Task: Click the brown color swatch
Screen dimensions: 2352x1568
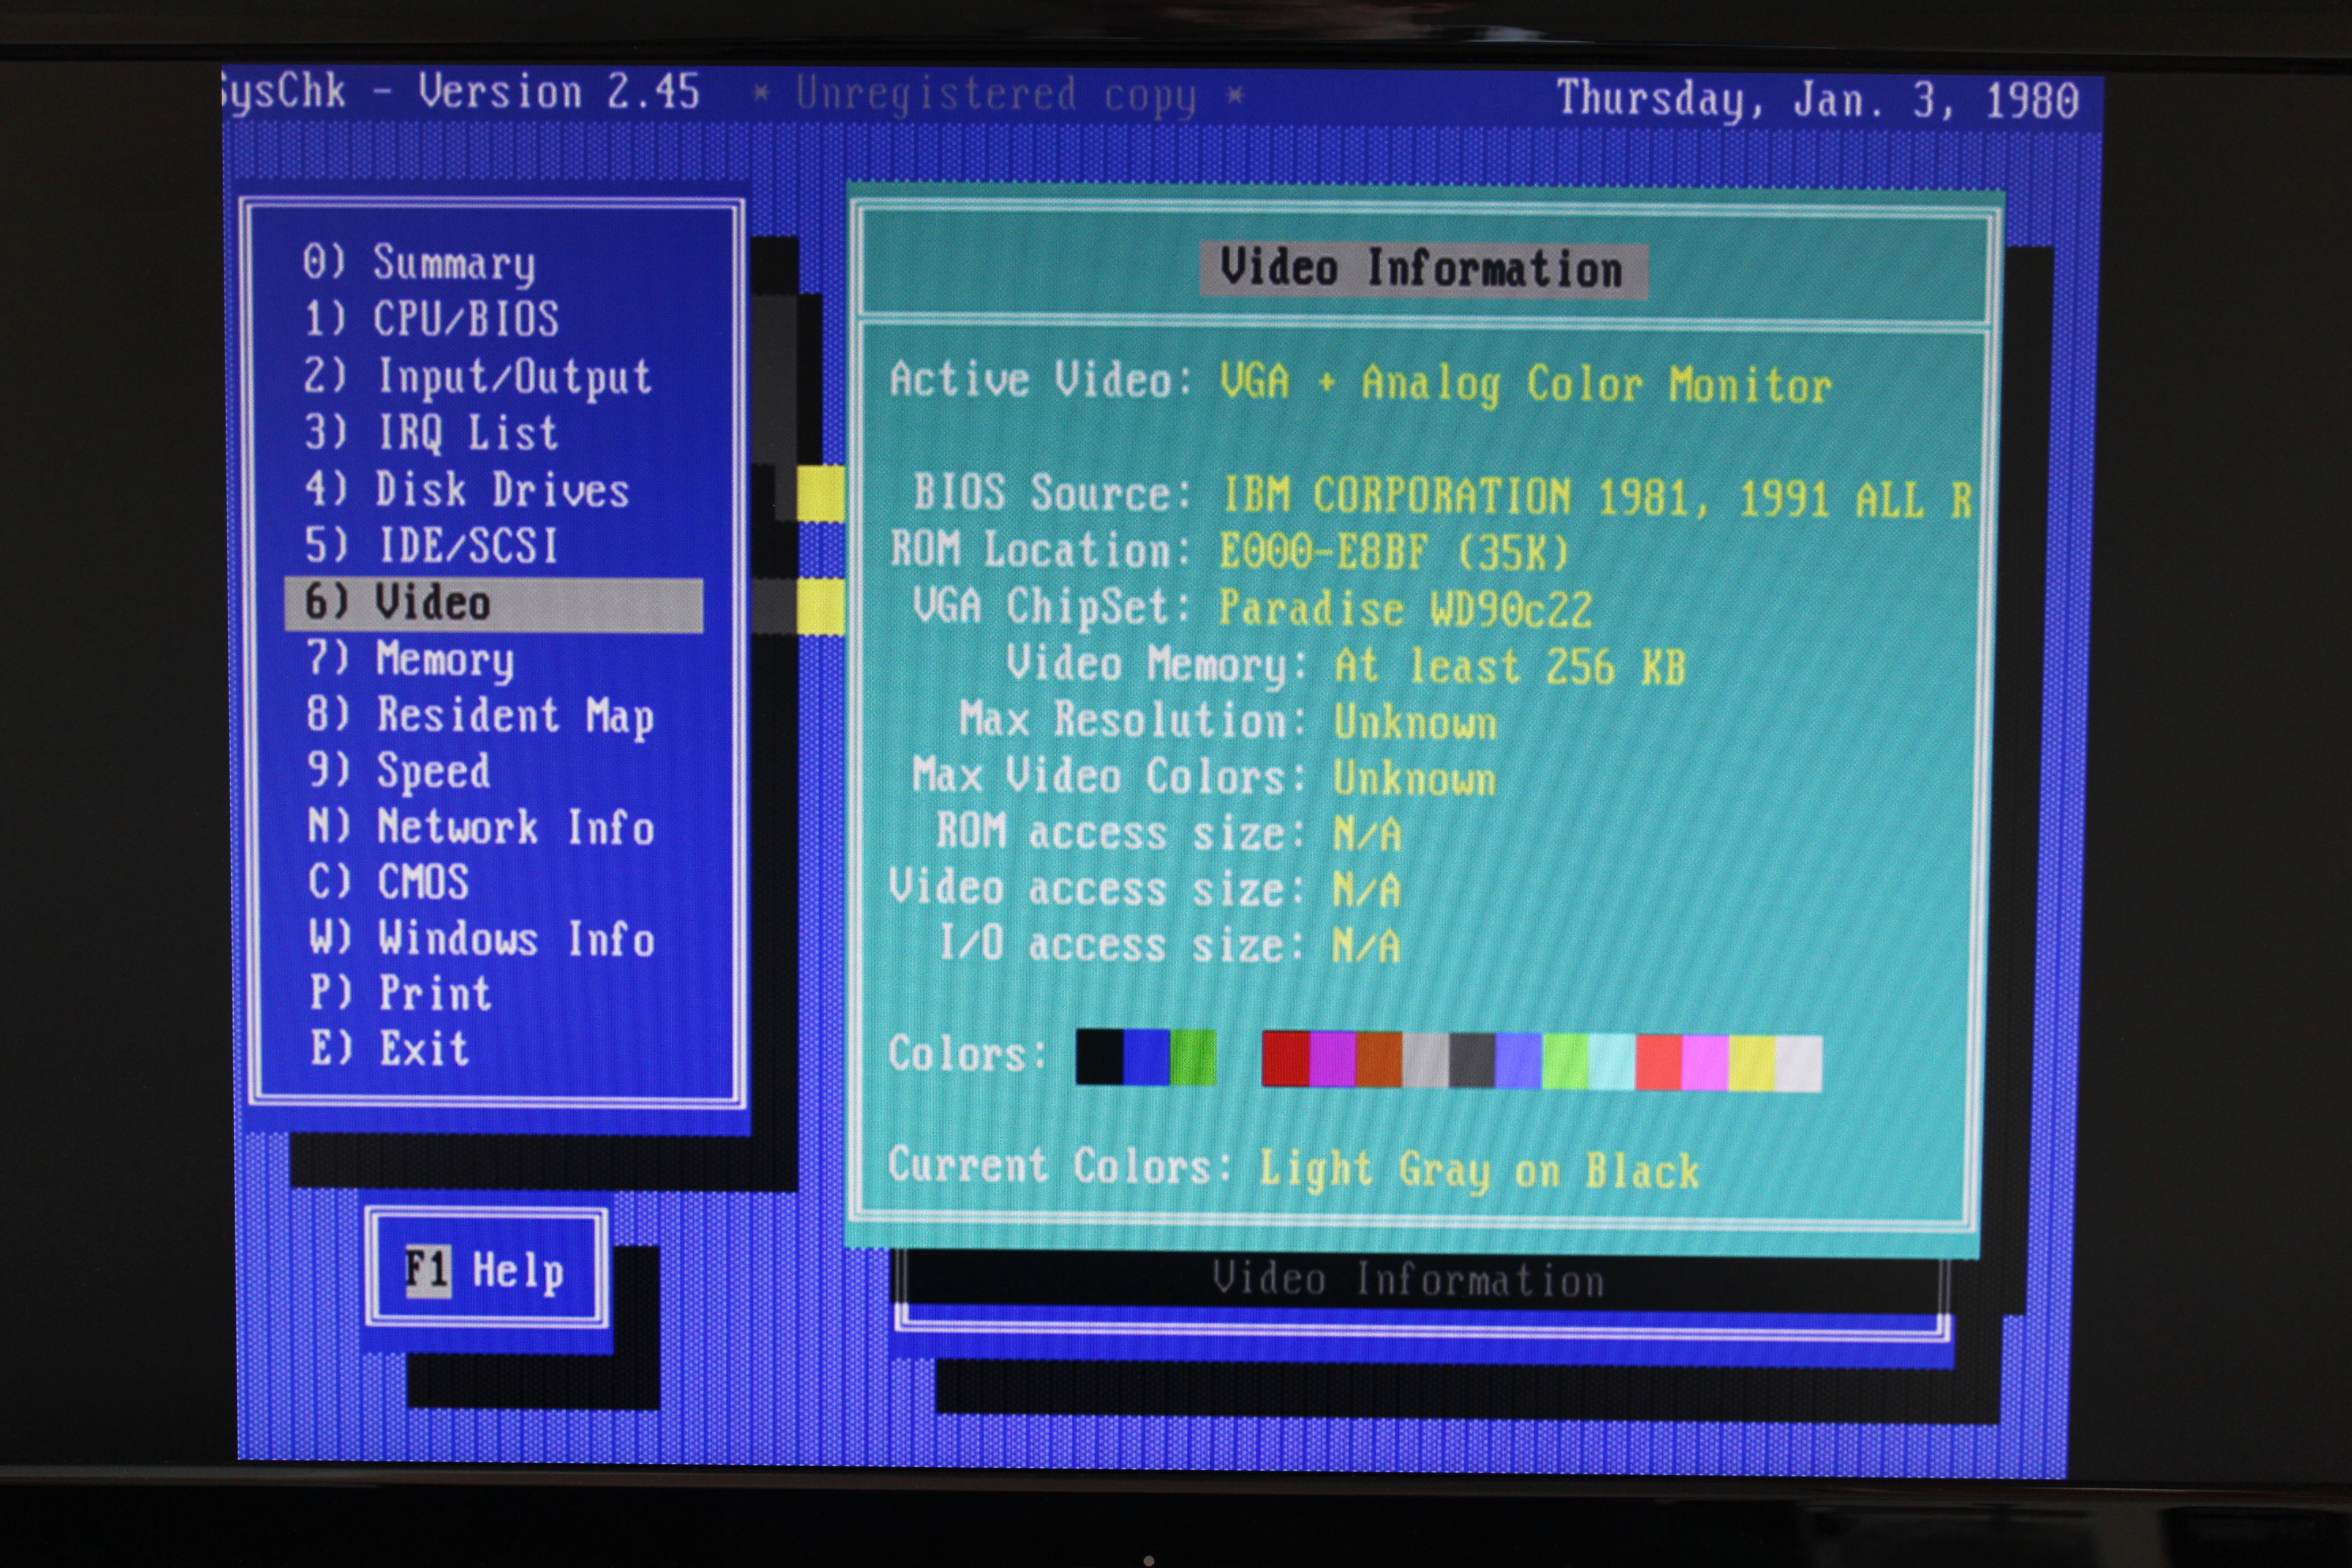Action: pos(1379,1059)
